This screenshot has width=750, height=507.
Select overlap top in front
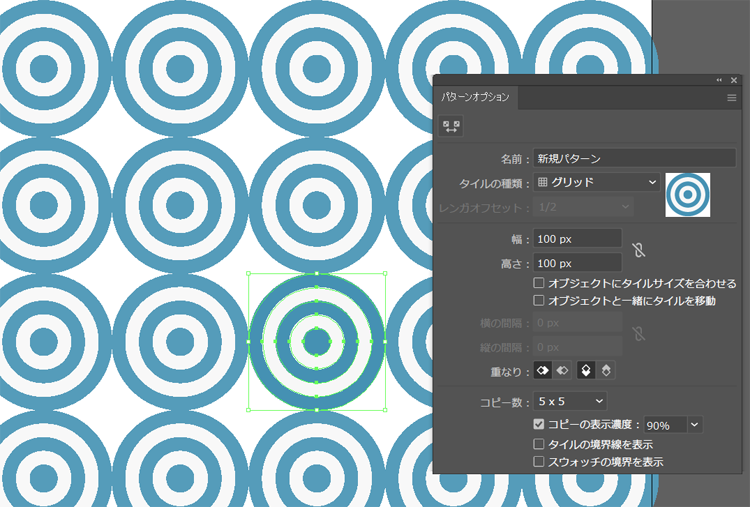586,370
